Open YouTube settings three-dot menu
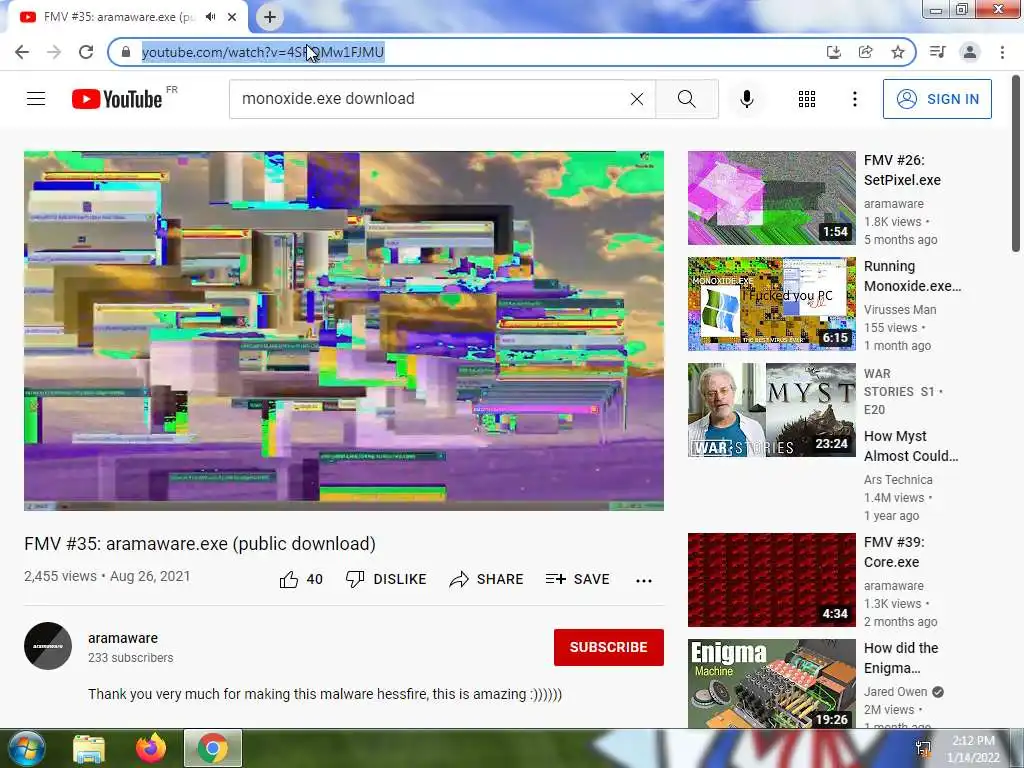 tap(854, 99)
